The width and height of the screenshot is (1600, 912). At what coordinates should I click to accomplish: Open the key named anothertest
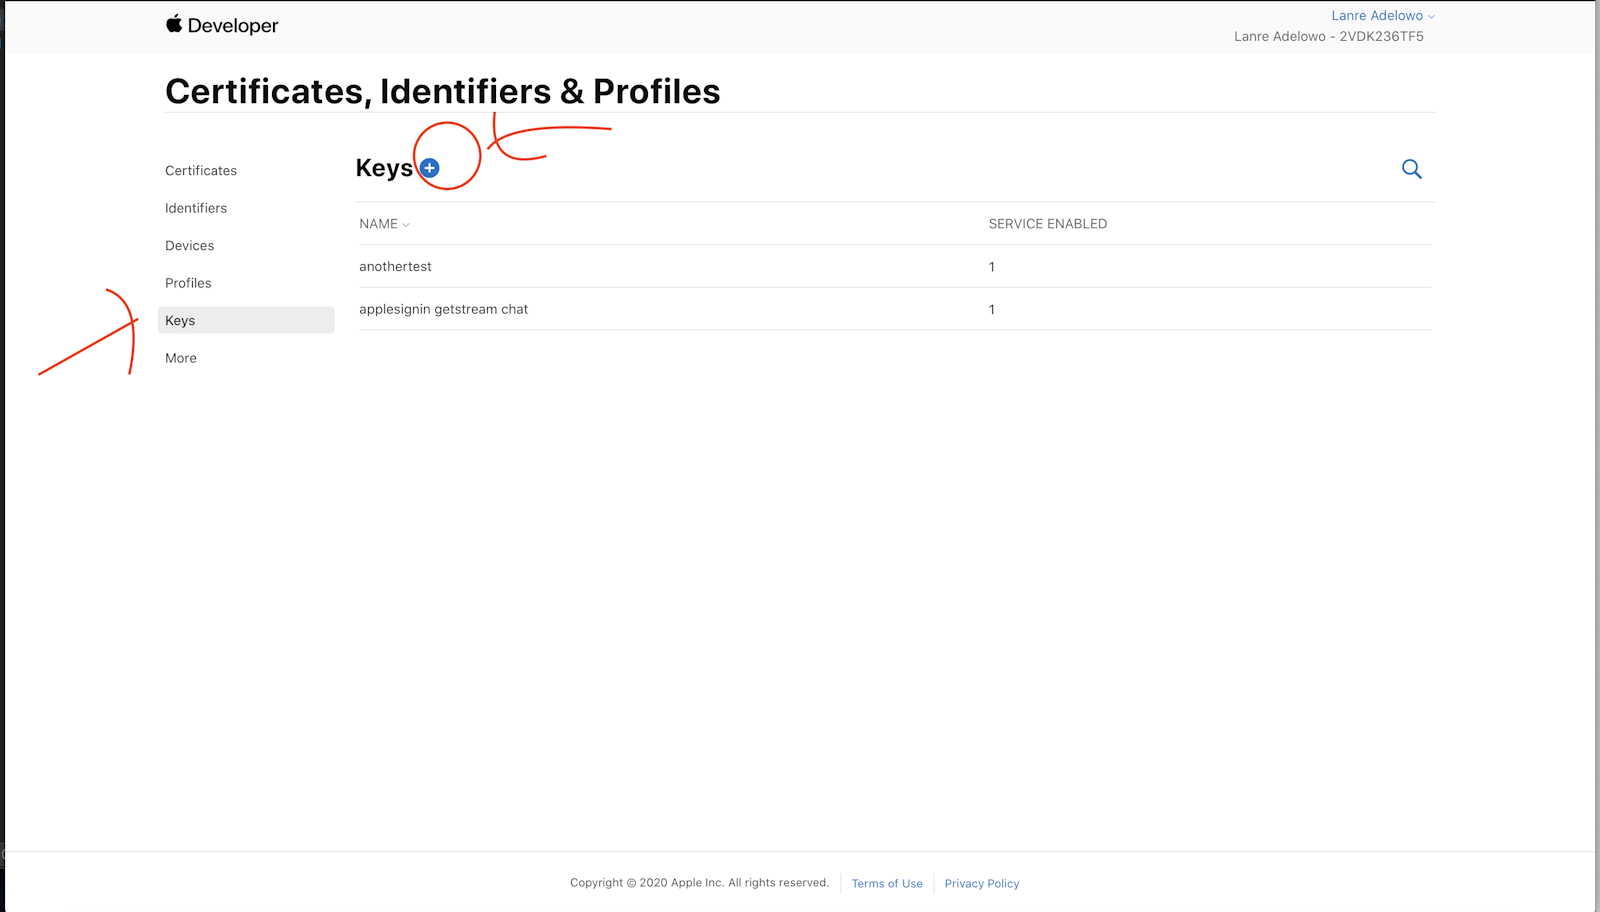point(395,266)
